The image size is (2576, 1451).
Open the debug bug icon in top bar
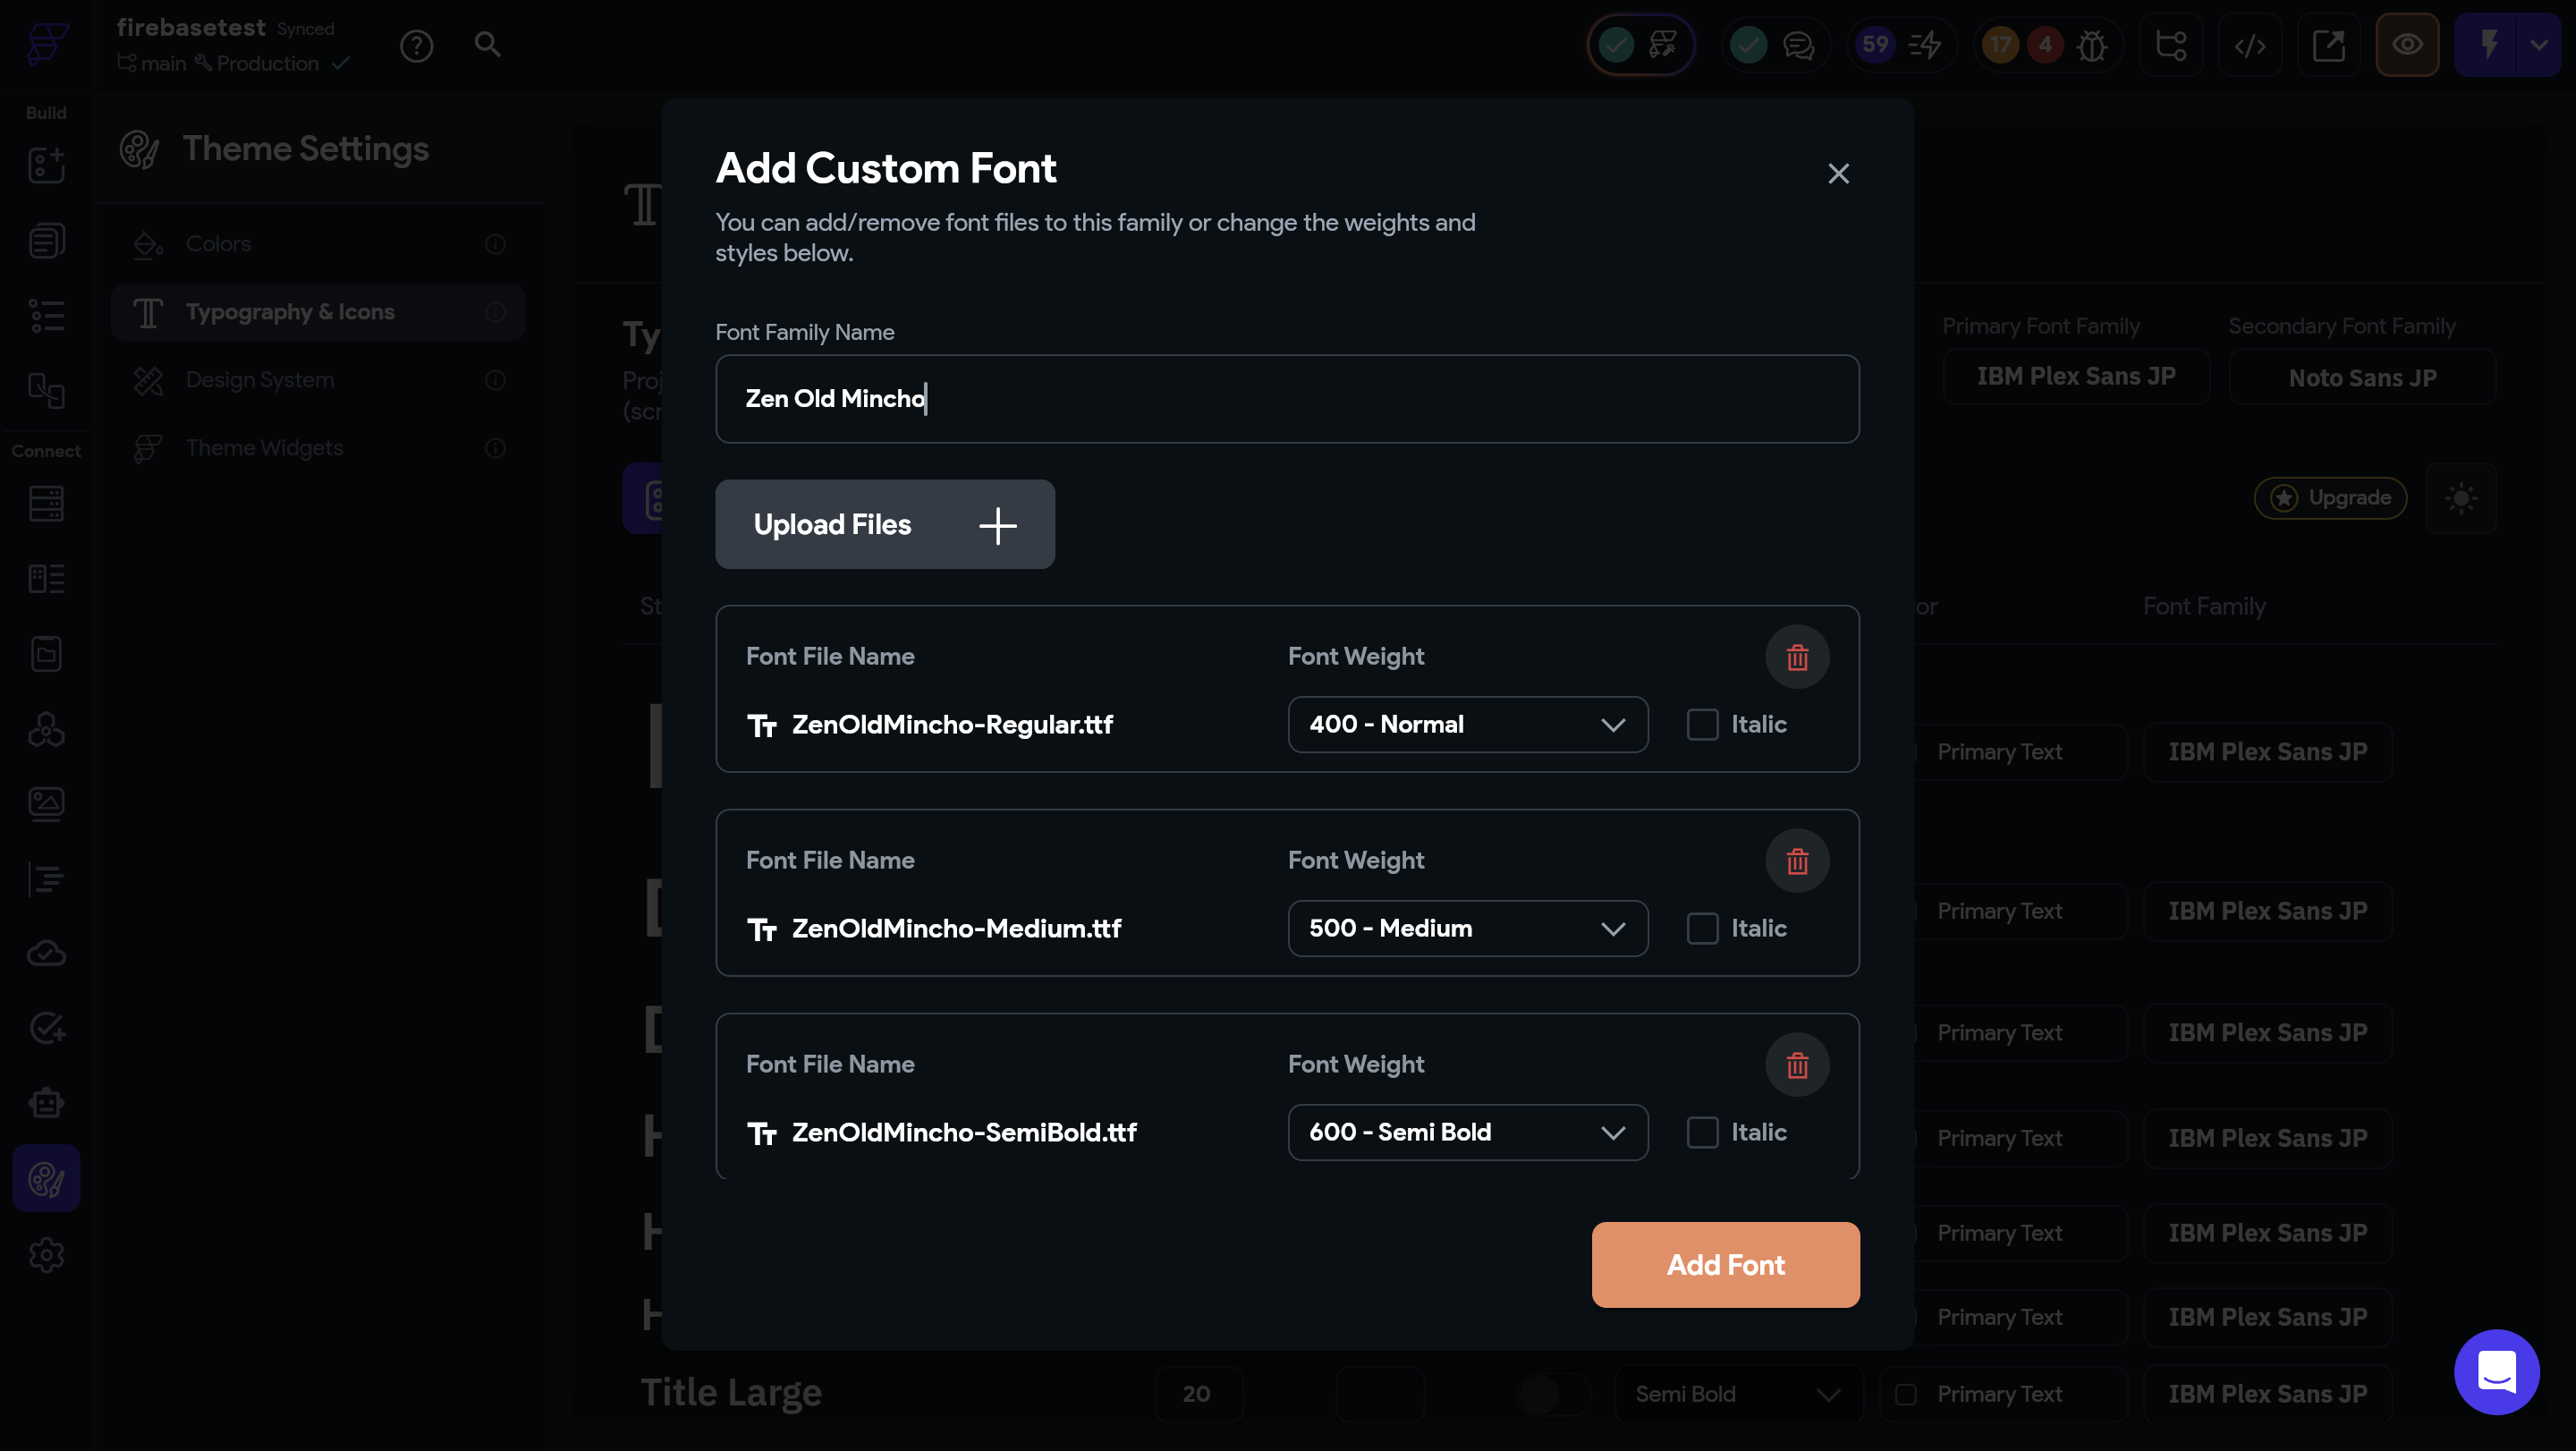tap(2092, 45)
